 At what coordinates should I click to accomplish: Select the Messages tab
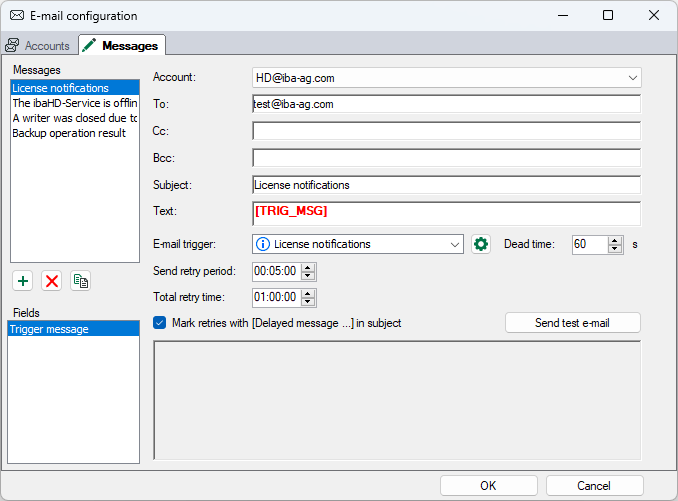122,46
